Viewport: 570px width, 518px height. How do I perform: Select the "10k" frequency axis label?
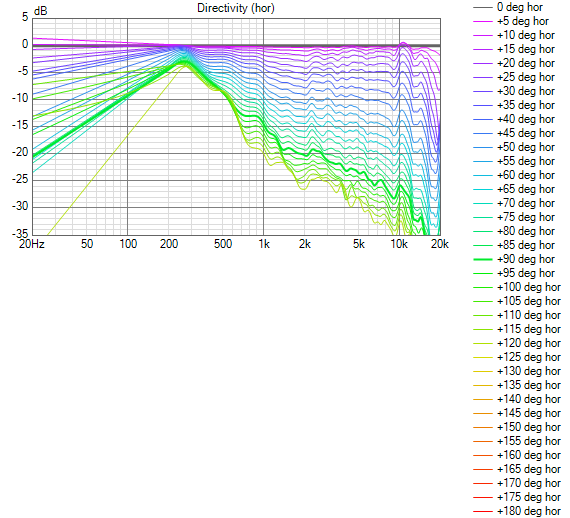point(399,244)
